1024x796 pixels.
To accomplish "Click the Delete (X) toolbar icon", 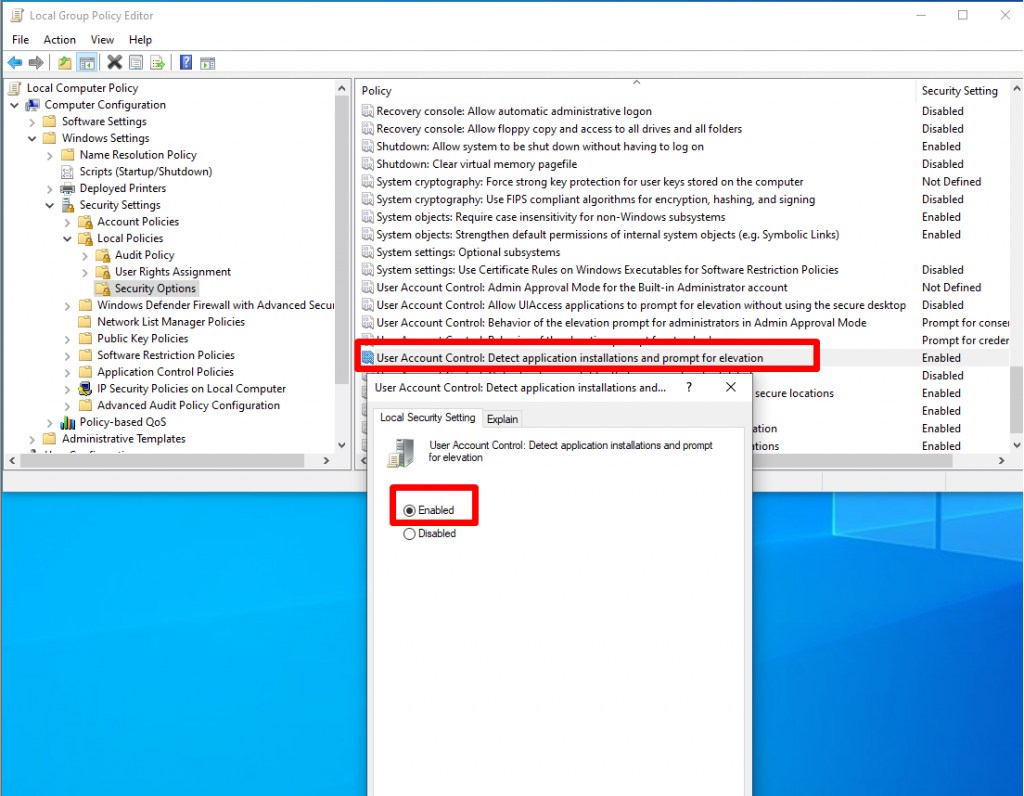I will click(113, 62).
